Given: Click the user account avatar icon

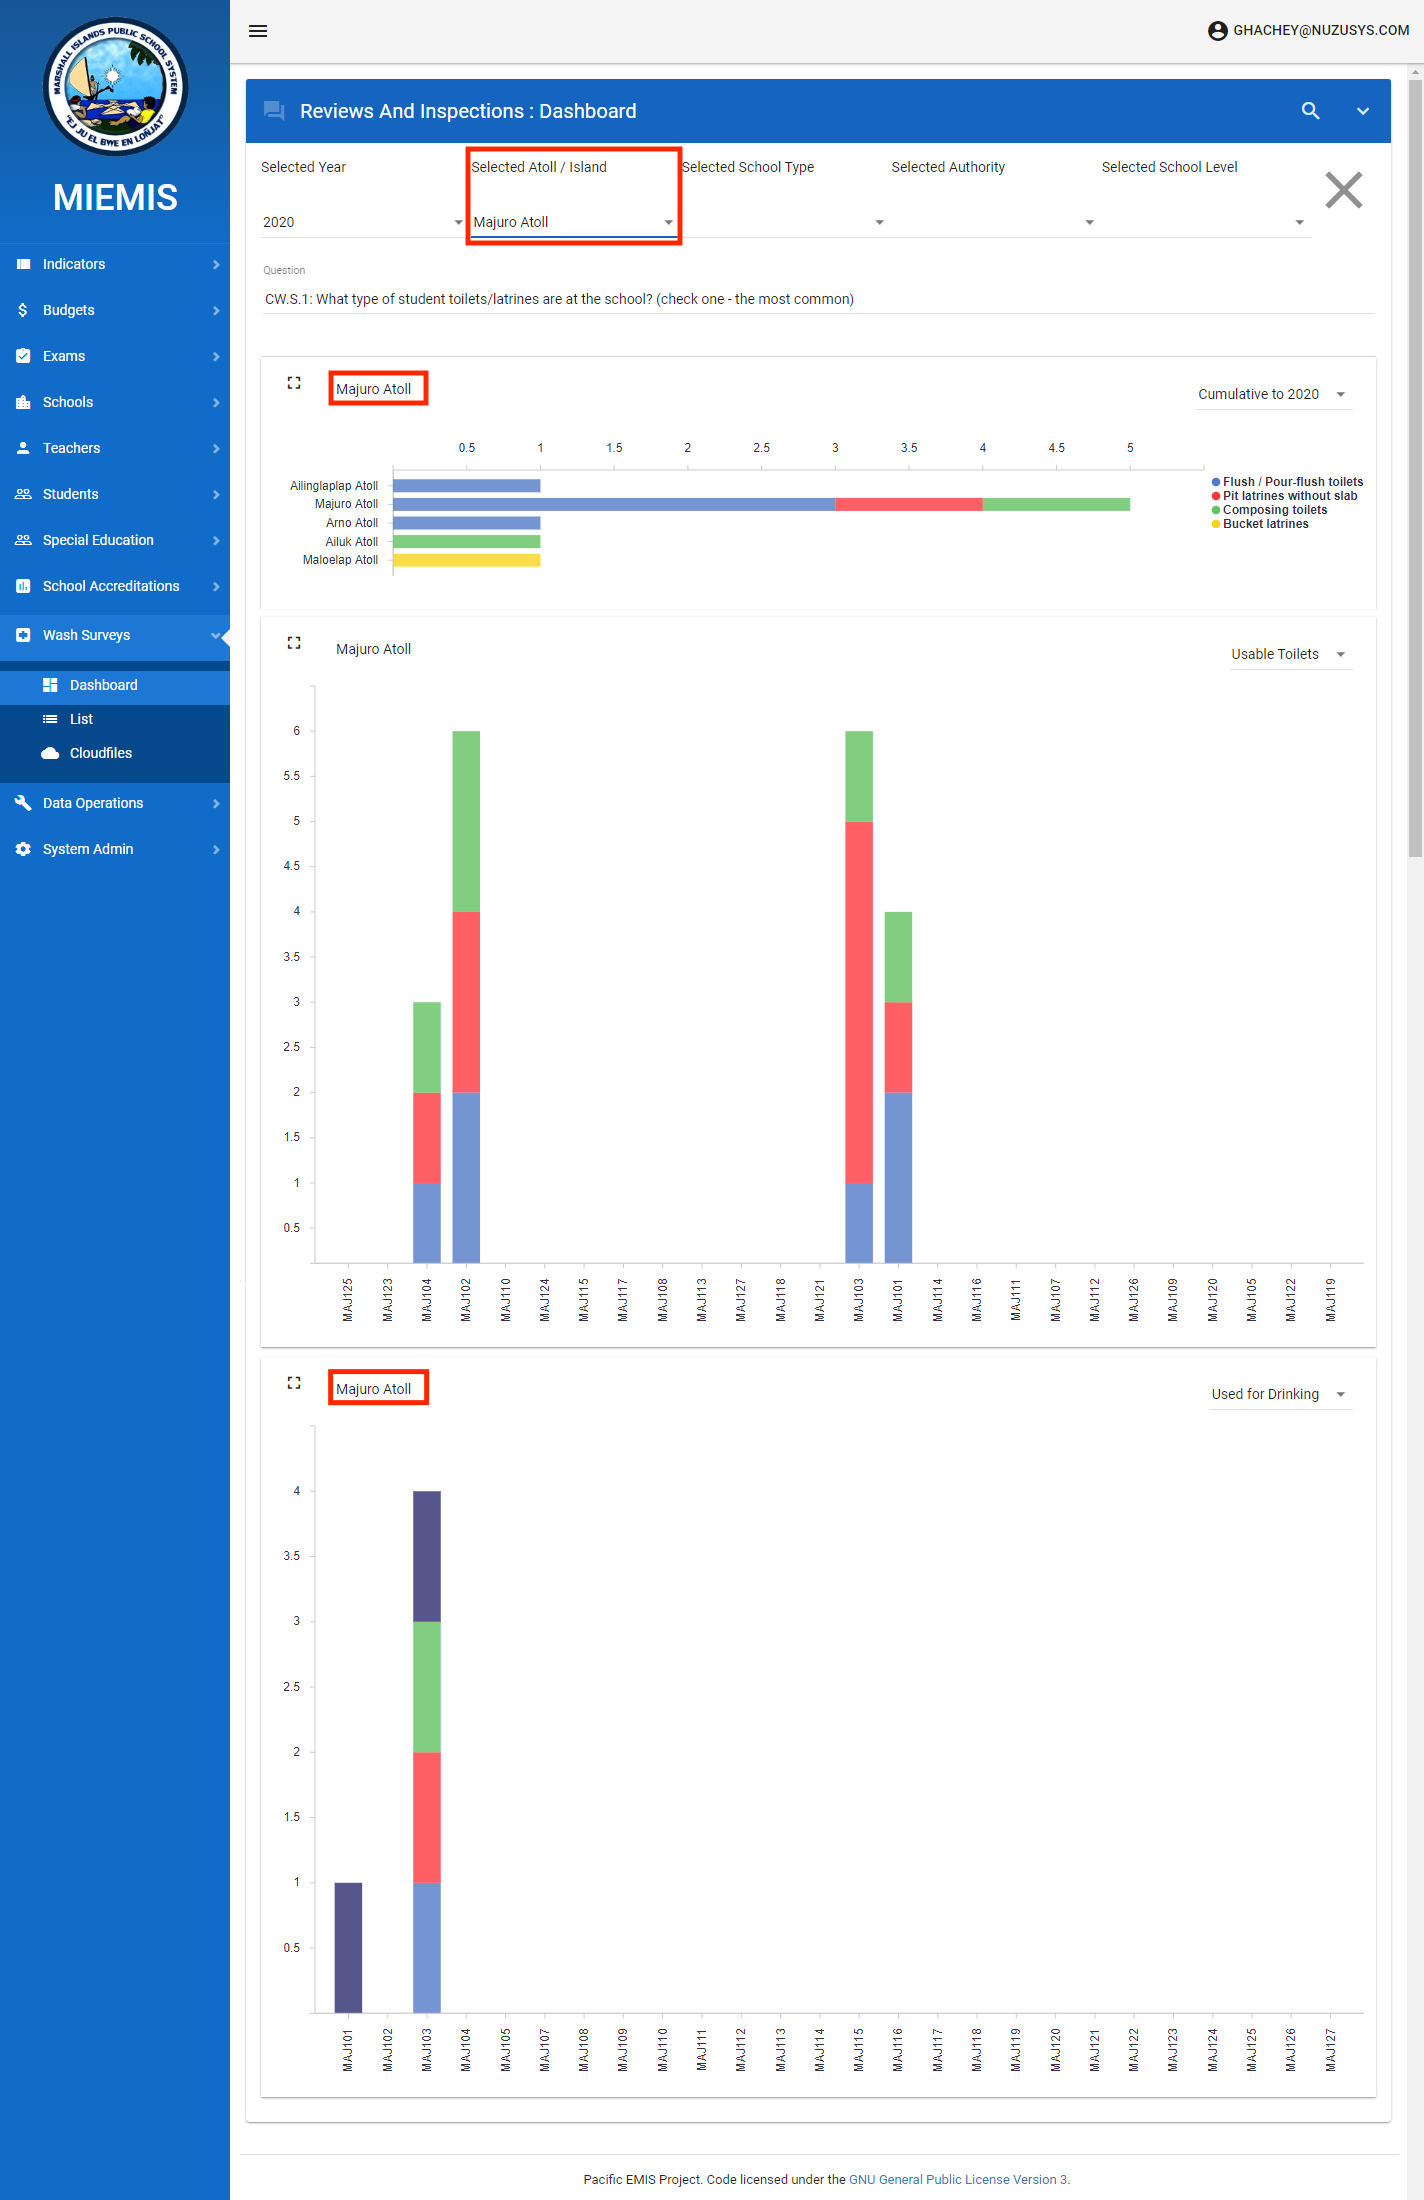Looking at the screenshot, I should (x=1217, y=31).
